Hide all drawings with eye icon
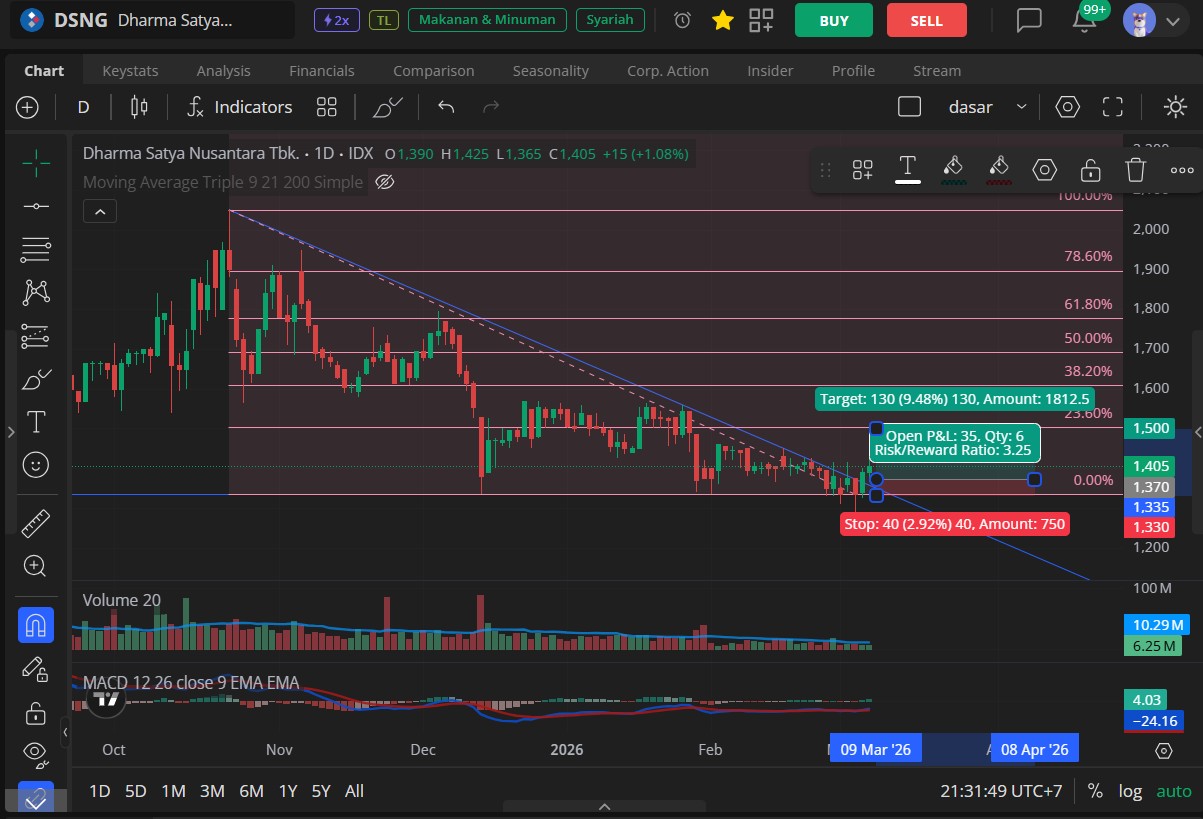1203x819 pixels. [x=36, y=753]
